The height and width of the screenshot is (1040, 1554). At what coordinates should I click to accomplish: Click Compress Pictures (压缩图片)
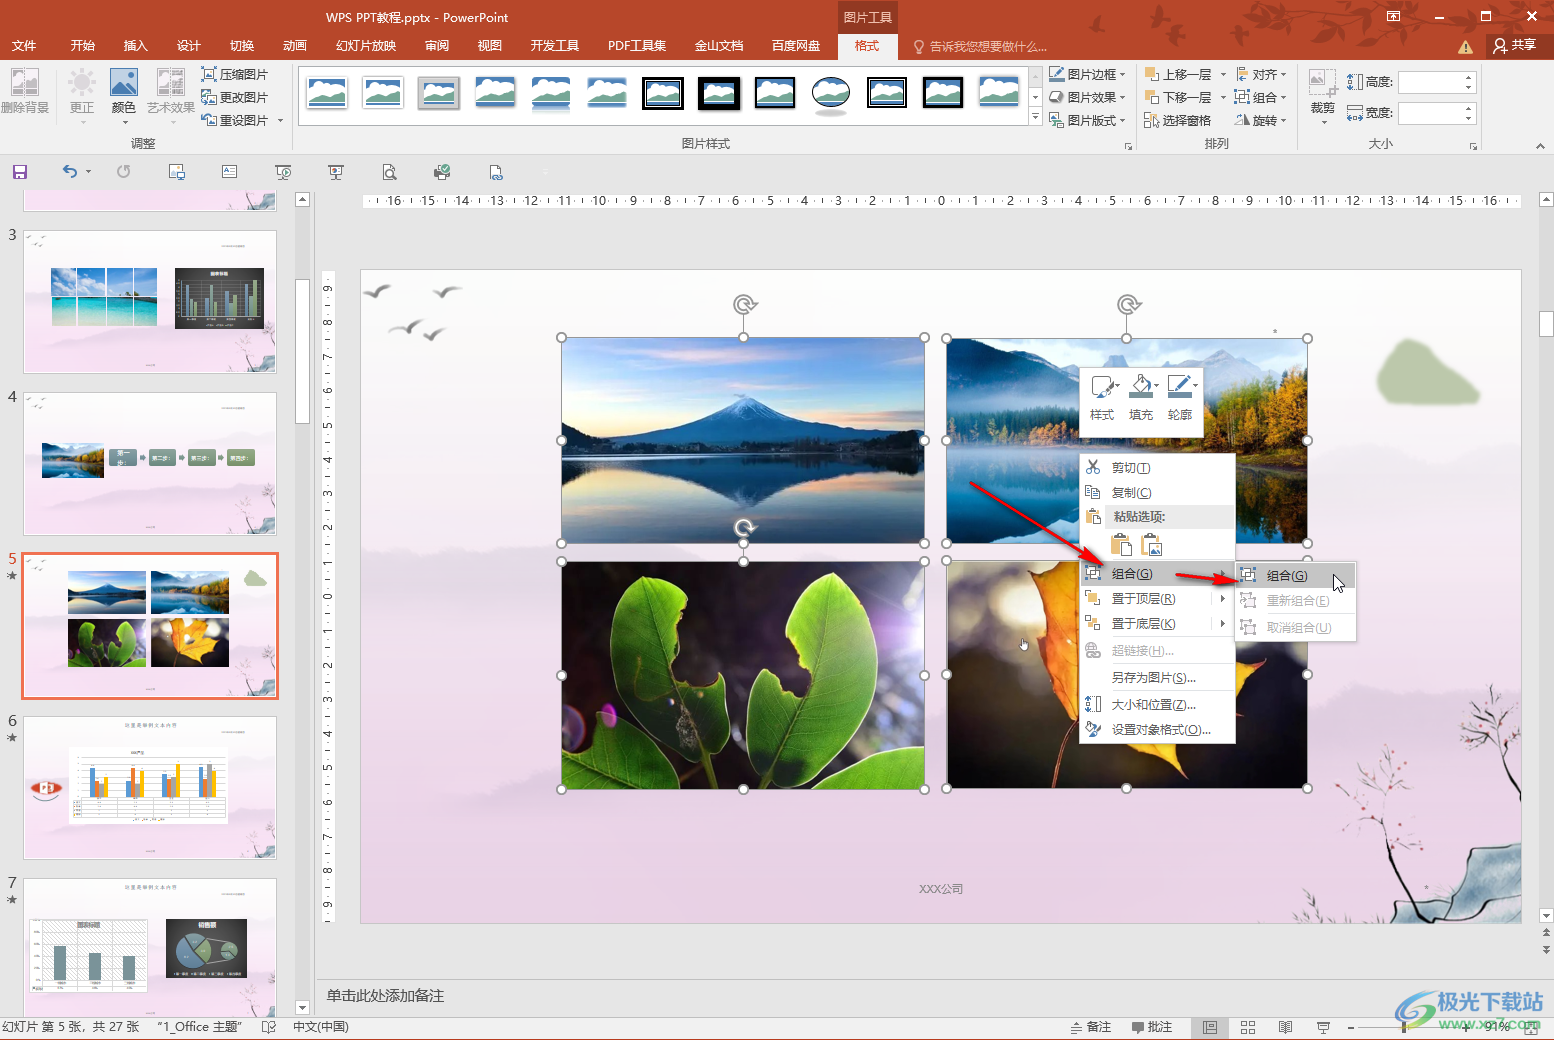pos(235,74)
